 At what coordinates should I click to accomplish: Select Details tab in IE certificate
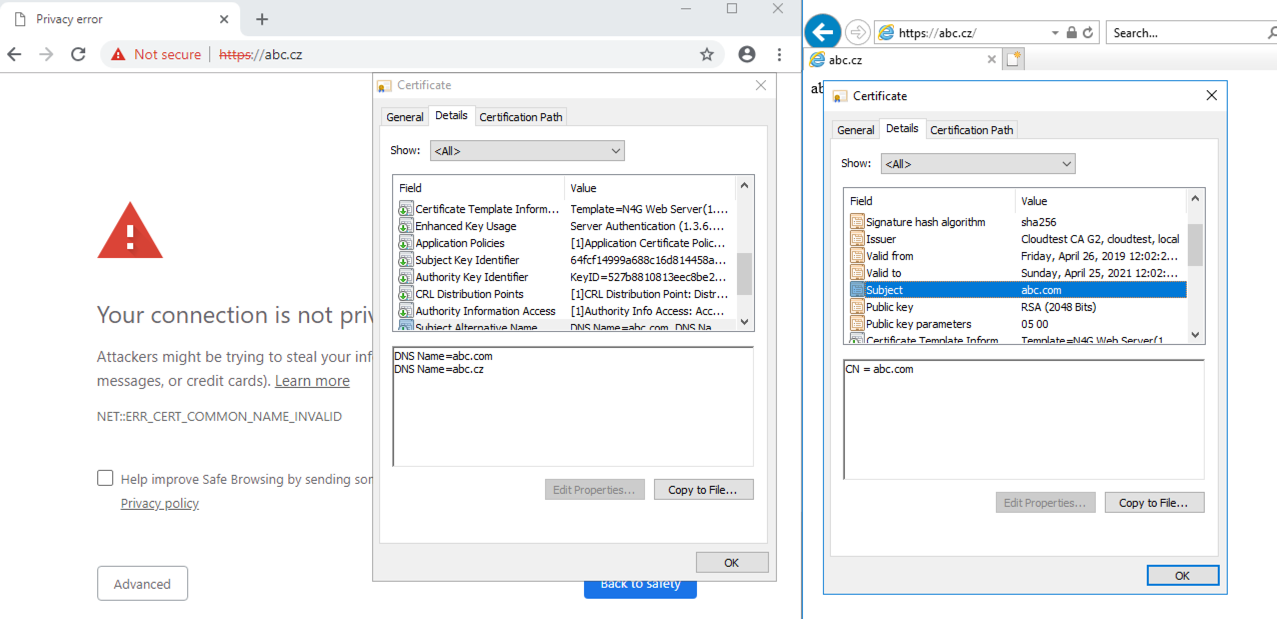[x=902, y=128]
